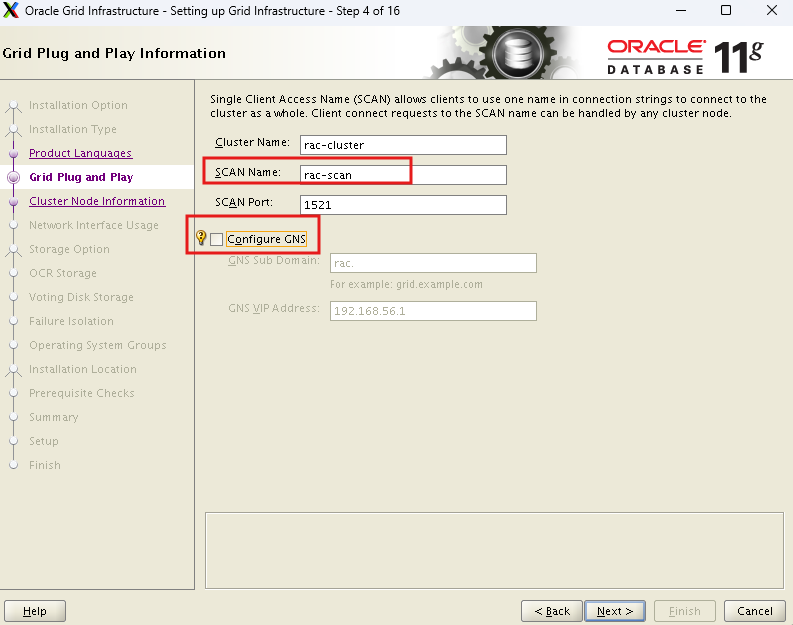Click the Voting Disk Storage step
The image size is (793, 625).
point(81,297)
